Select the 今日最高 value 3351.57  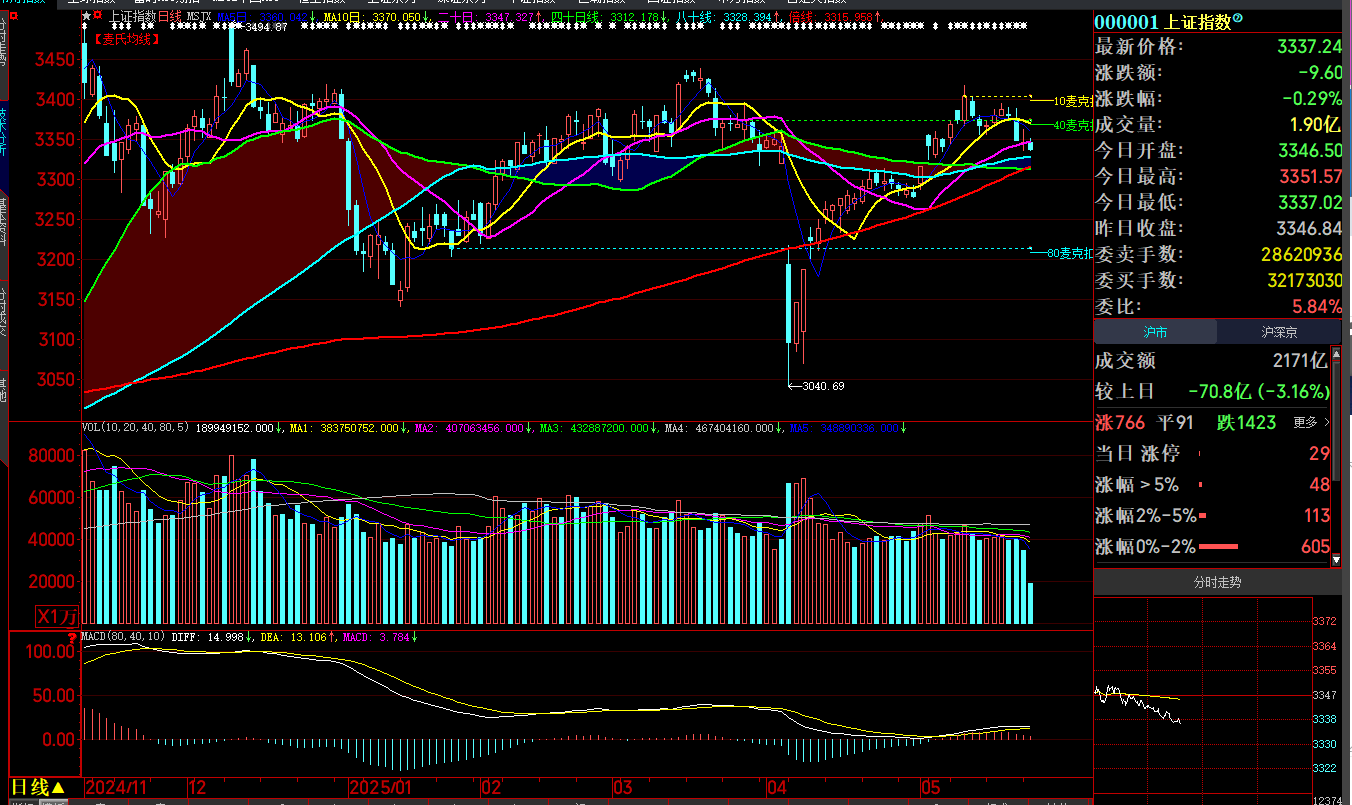[x=1309, y=177]
